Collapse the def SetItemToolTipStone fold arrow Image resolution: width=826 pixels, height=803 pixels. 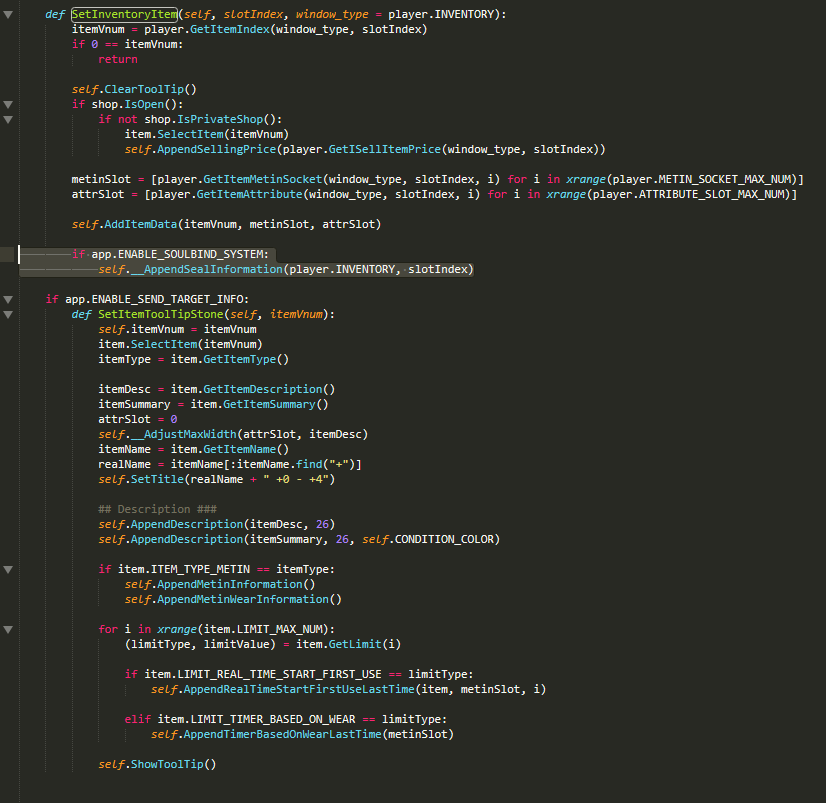click(8, 315)
